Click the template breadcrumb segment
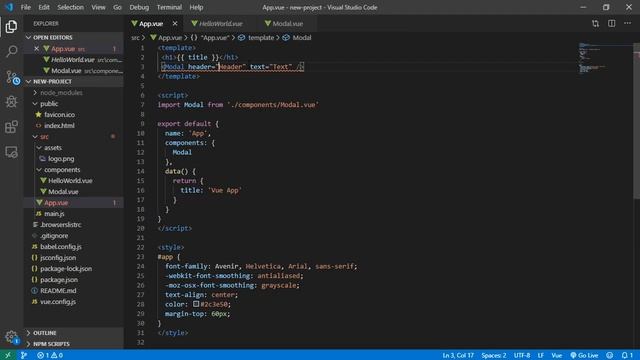 point(256,38)
